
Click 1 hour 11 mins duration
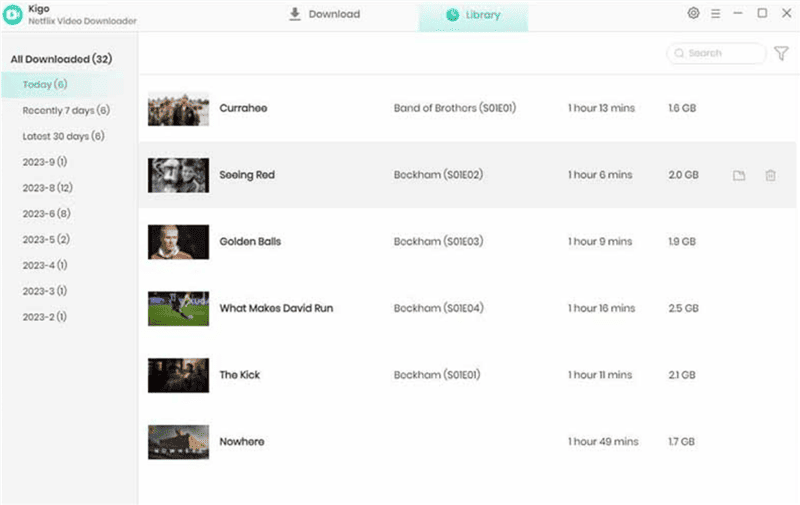(x=600, y=375)
